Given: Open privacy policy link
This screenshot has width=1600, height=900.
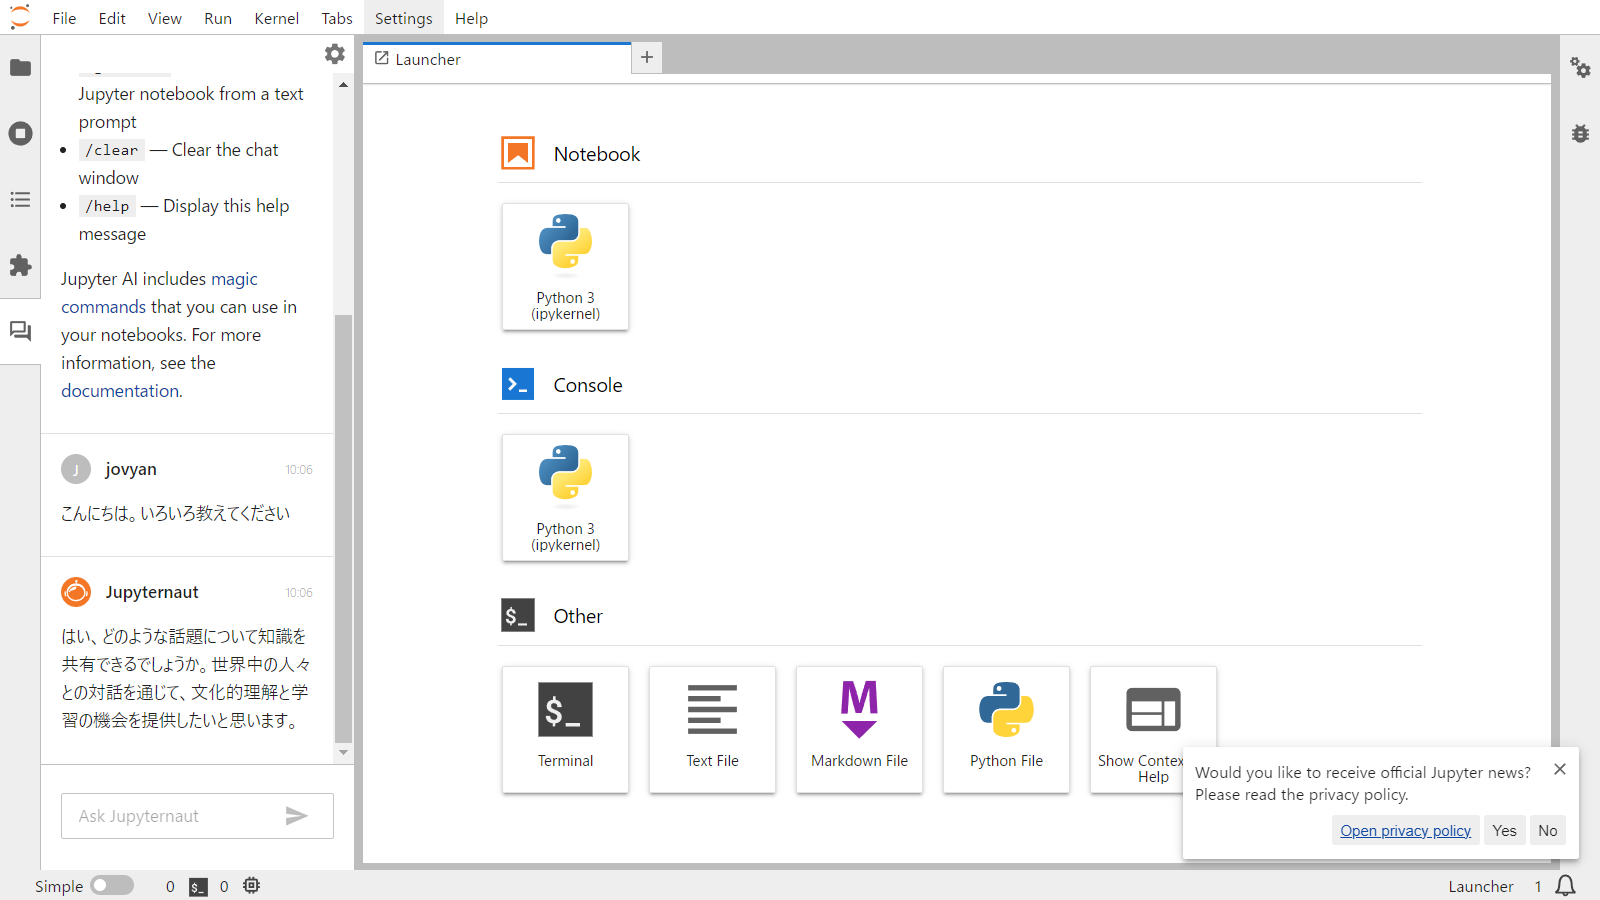Looking at the screenshot, I should [x=1405, y=830].
